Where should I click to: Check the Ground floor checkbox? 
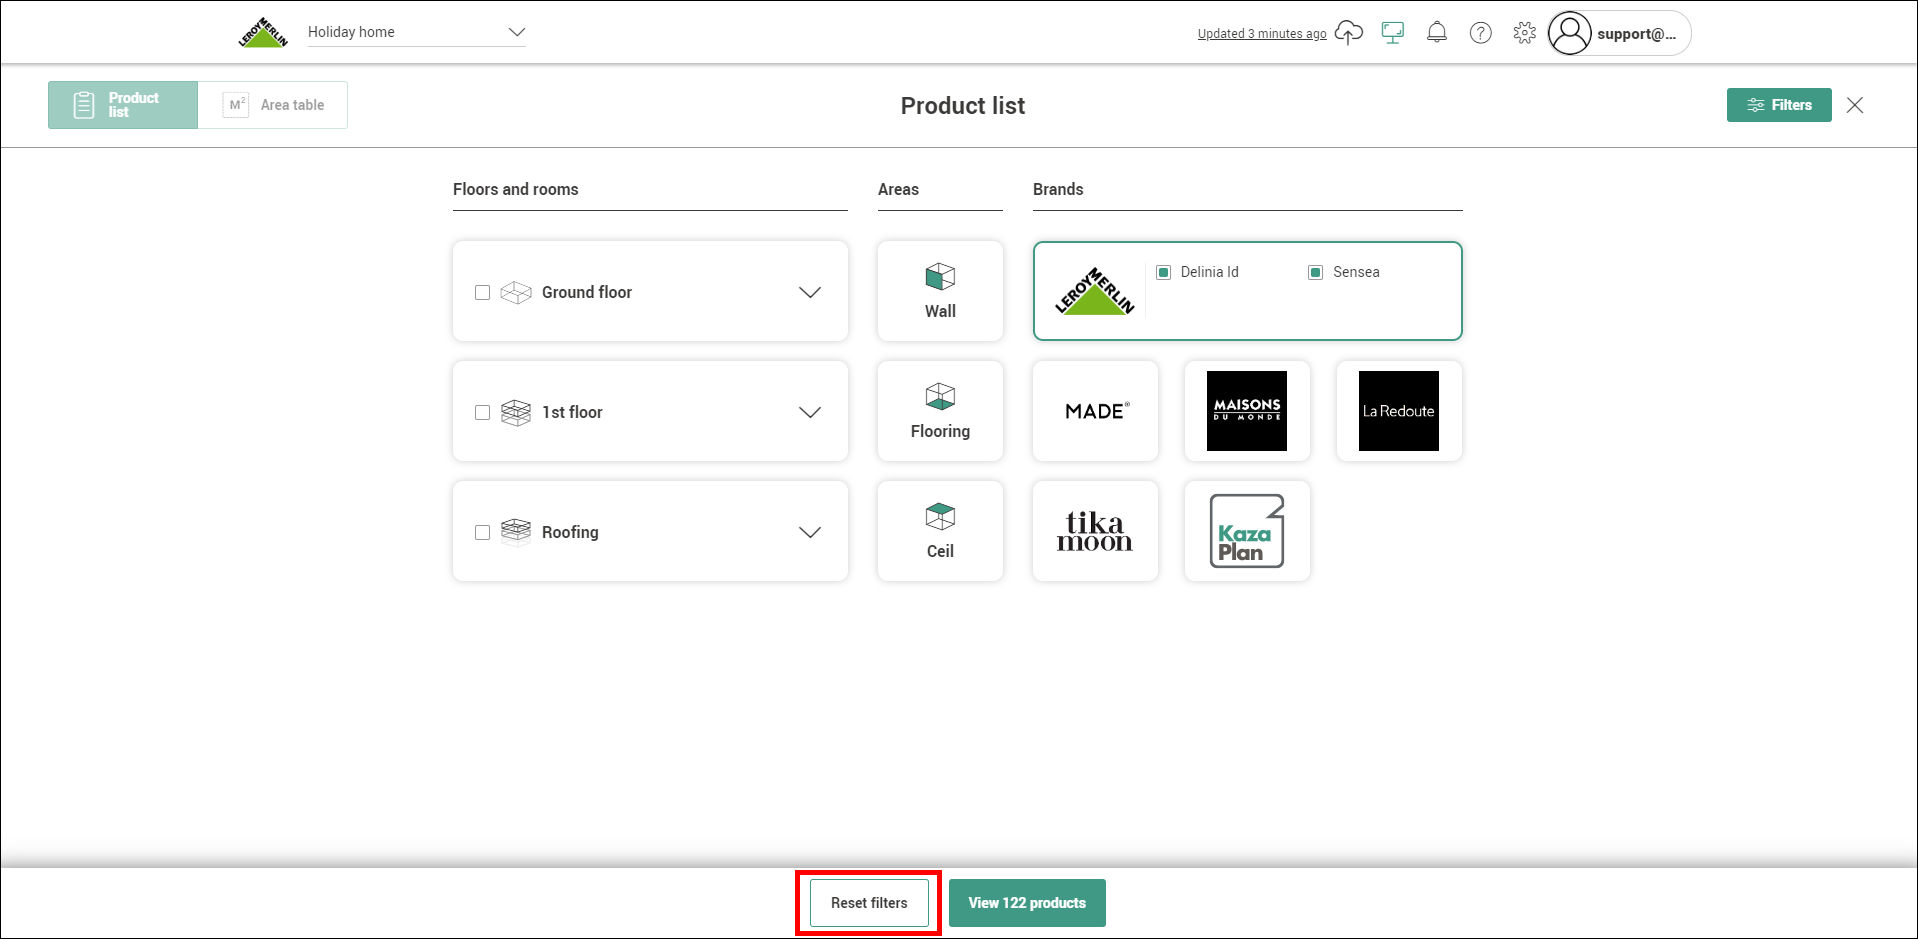pyautogui.click(x=482, y=292)
